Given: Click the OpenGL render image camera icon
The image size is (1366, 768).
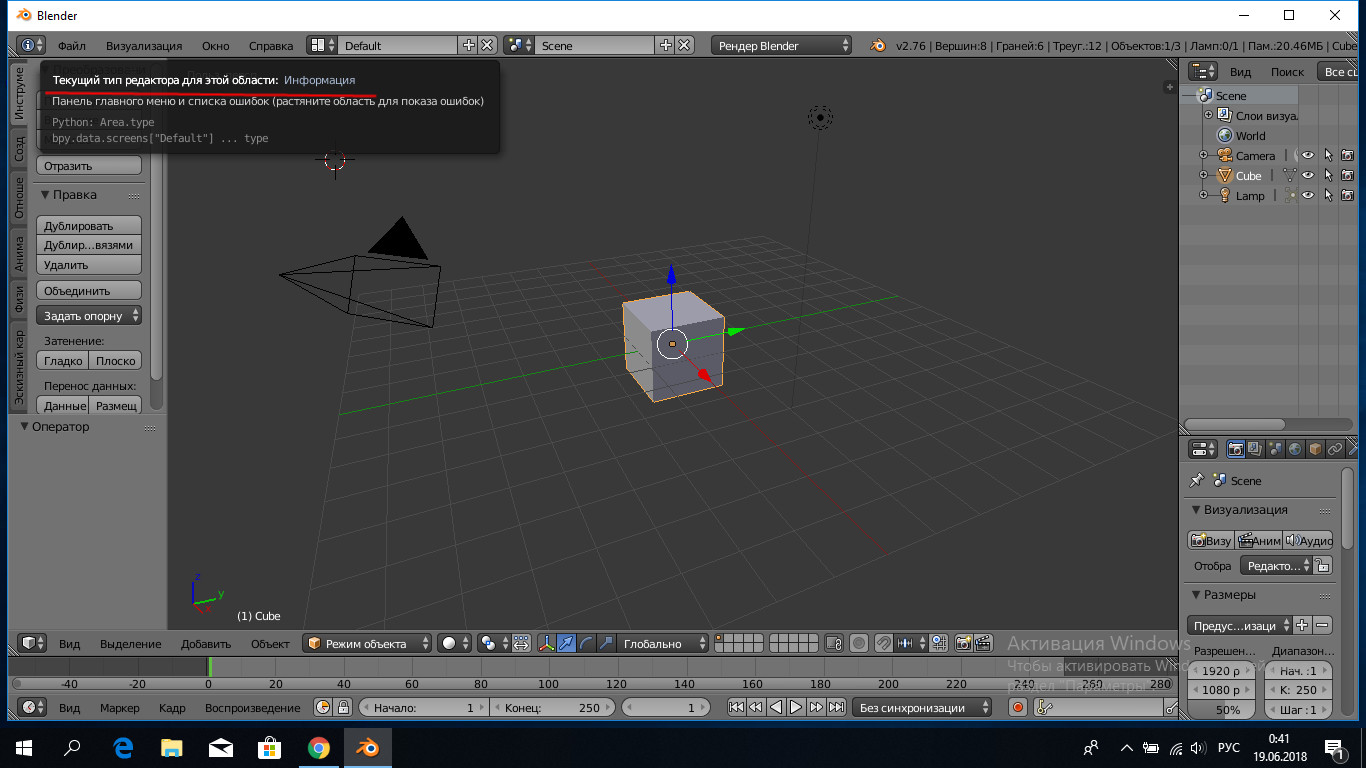Looking at the screenshot, I should point(964,643).
